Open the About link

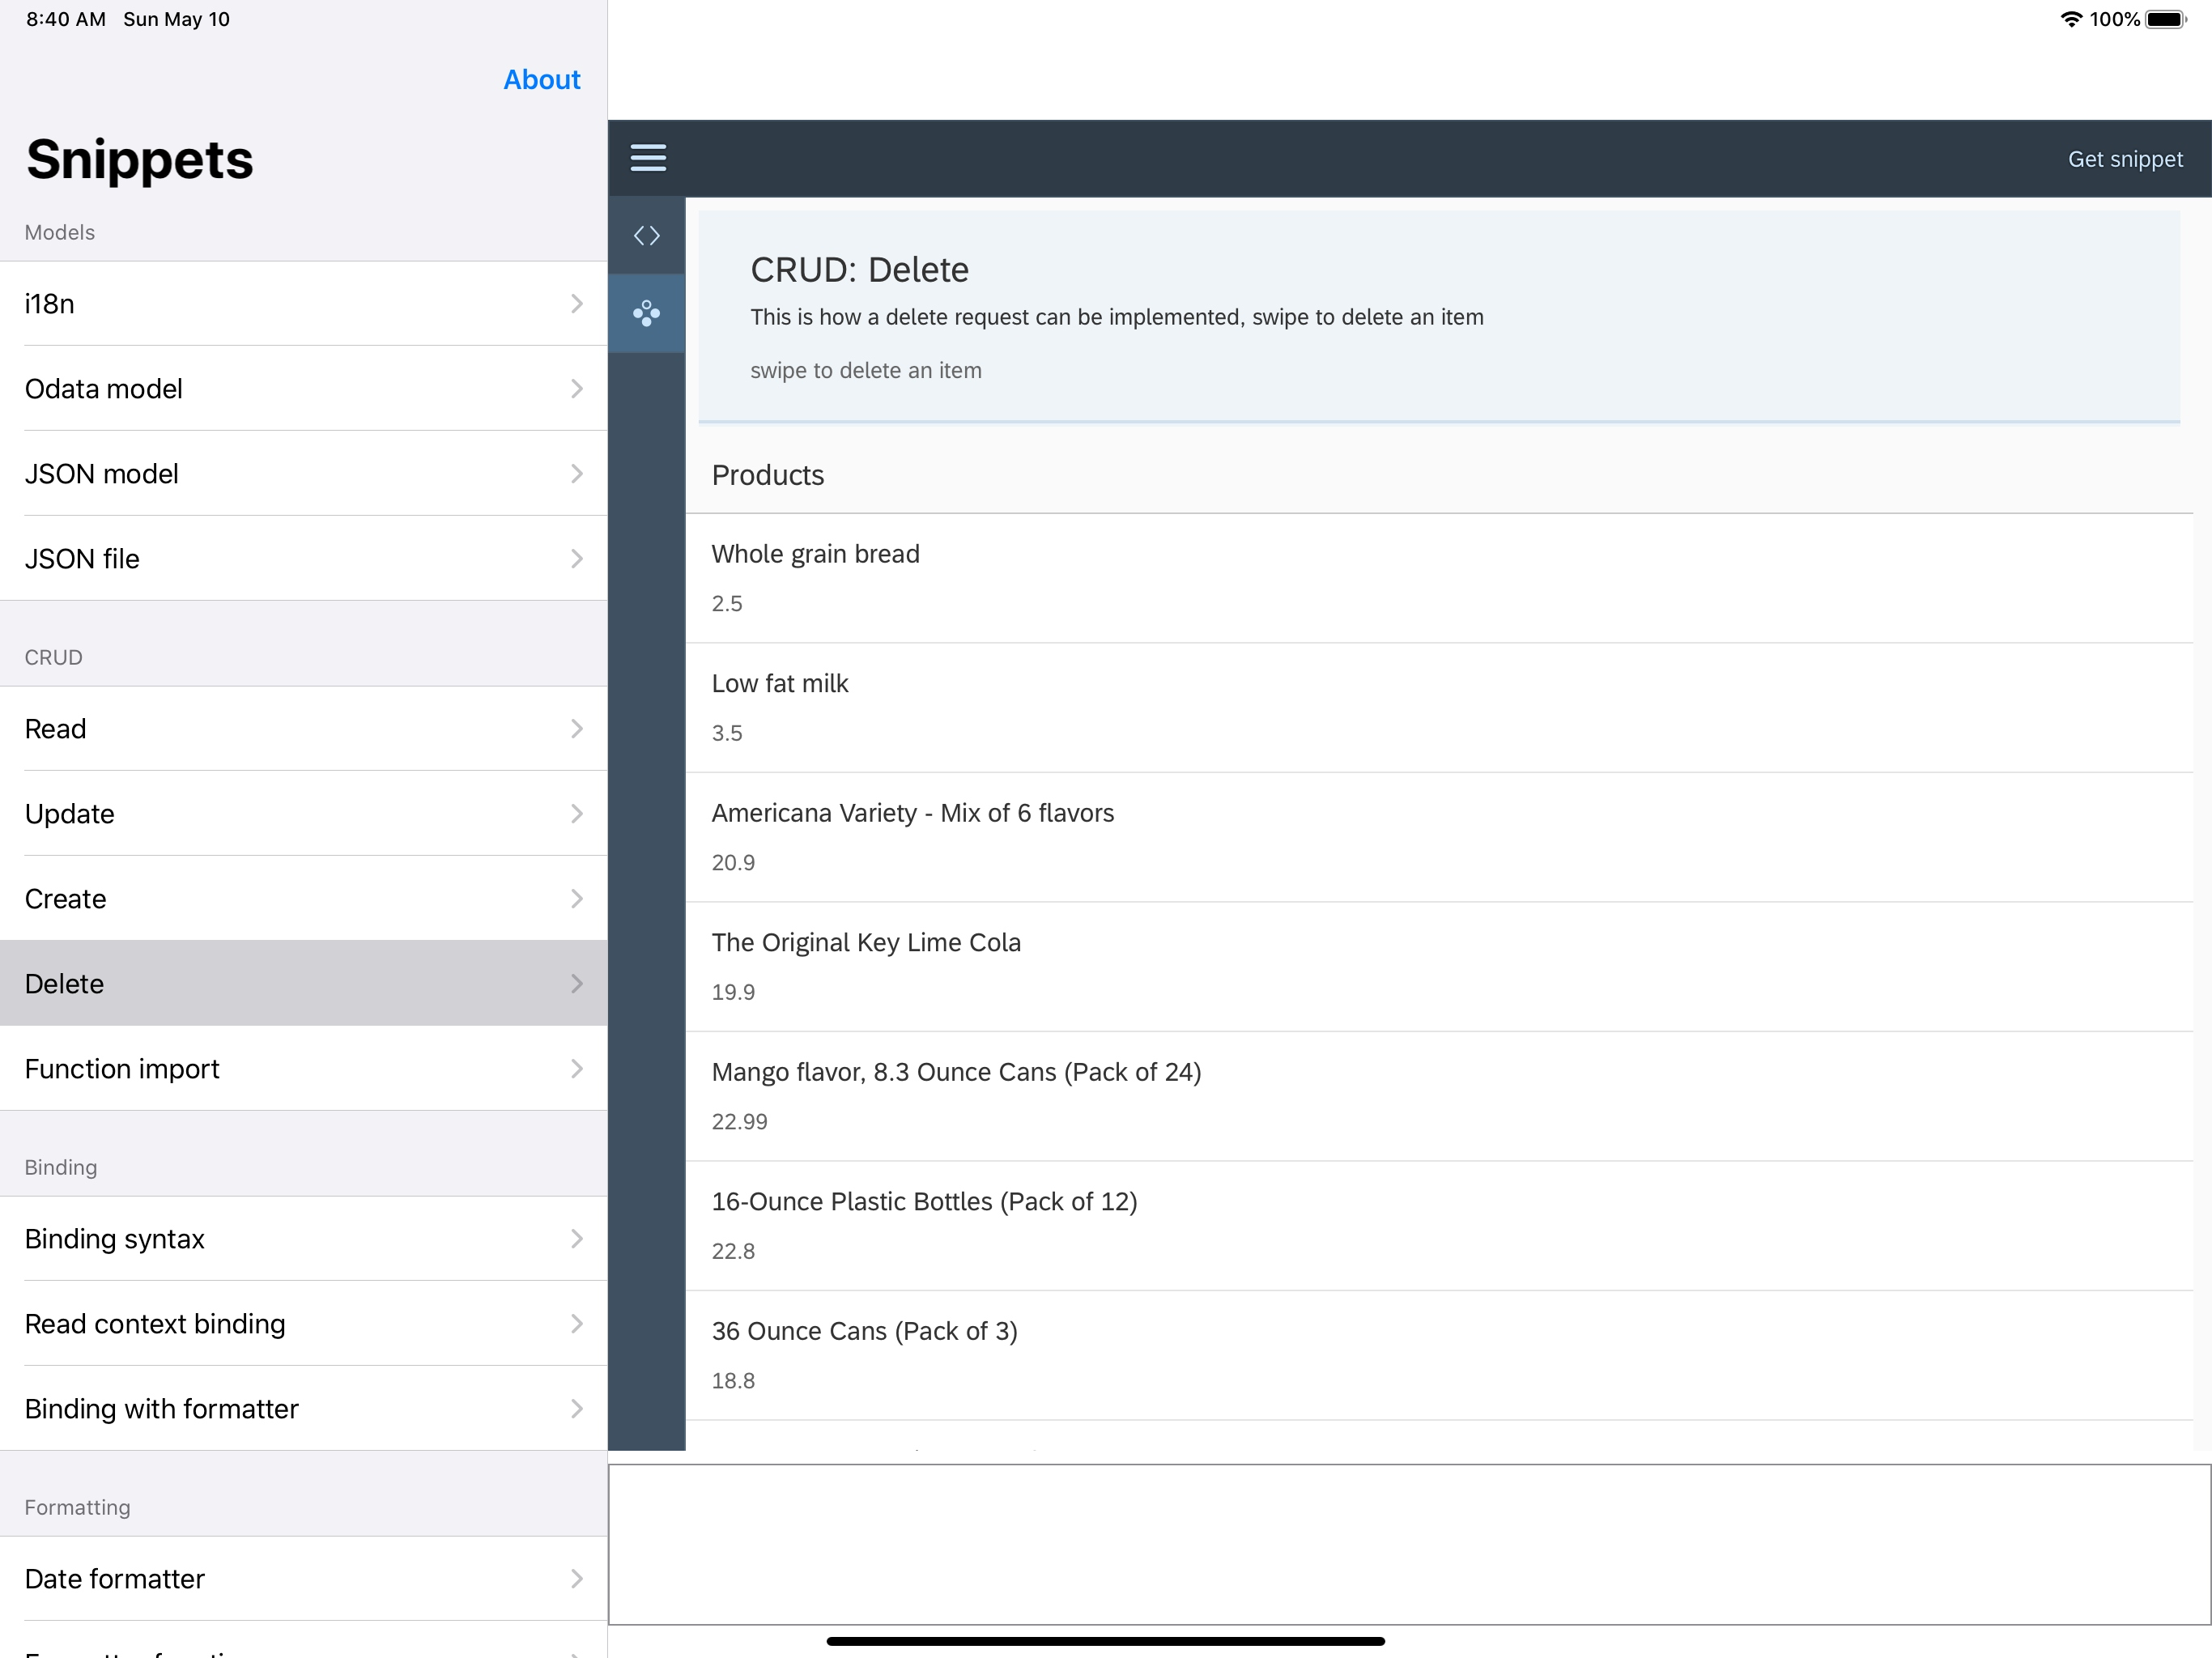click(541, 80)
